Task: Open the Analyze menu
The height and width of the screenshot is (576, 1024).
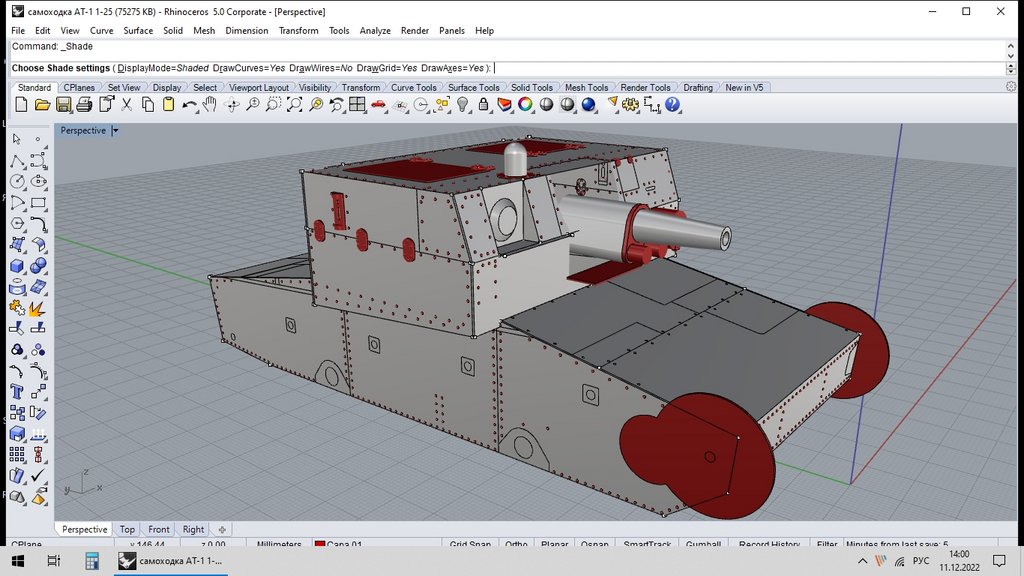Action: 375,31
